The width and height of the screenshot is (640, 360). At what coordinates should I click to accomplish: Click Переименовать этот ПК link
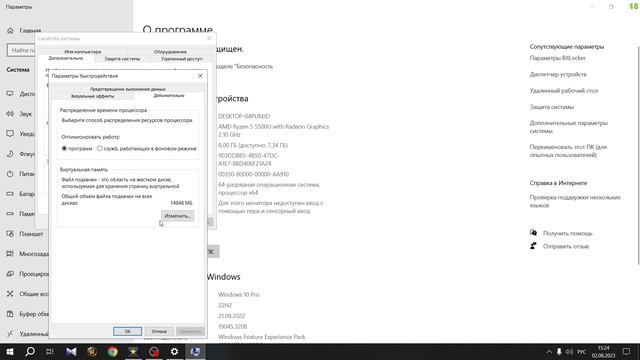click(x=568, y=151)
